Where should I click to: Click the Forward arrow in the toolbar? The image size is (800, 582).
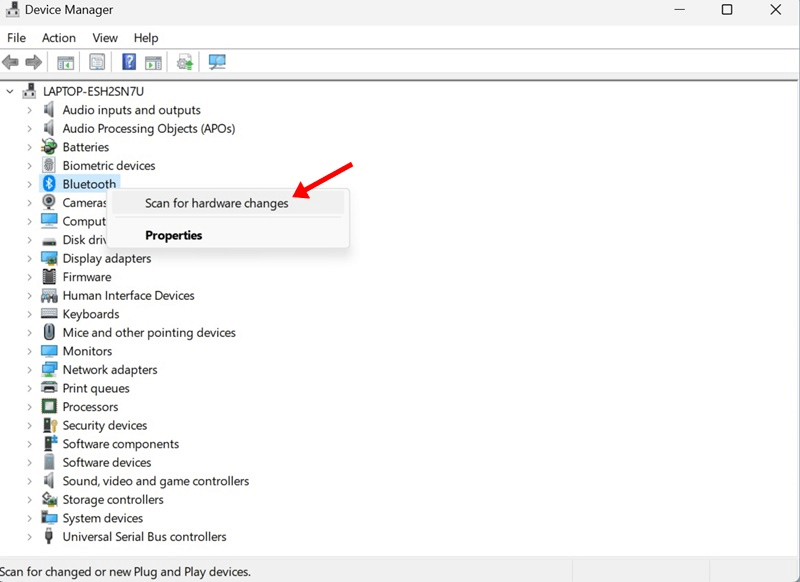33,62
